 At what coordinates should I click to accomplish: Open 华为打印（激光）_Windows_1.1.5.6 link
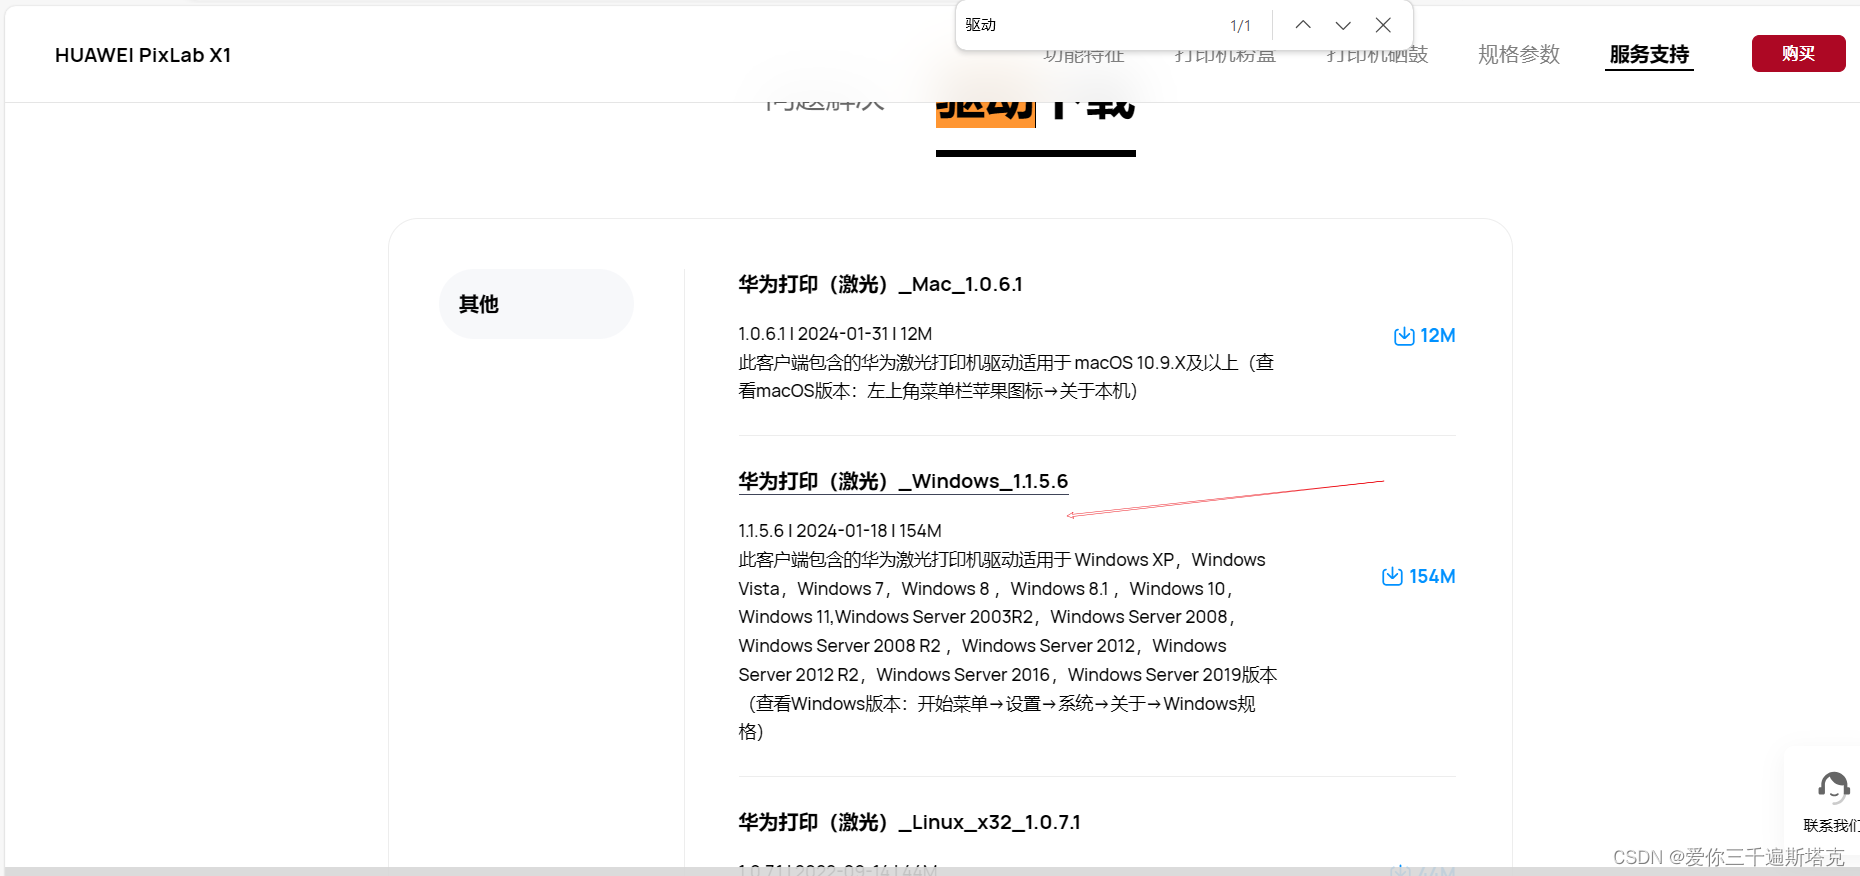point(903,482)
